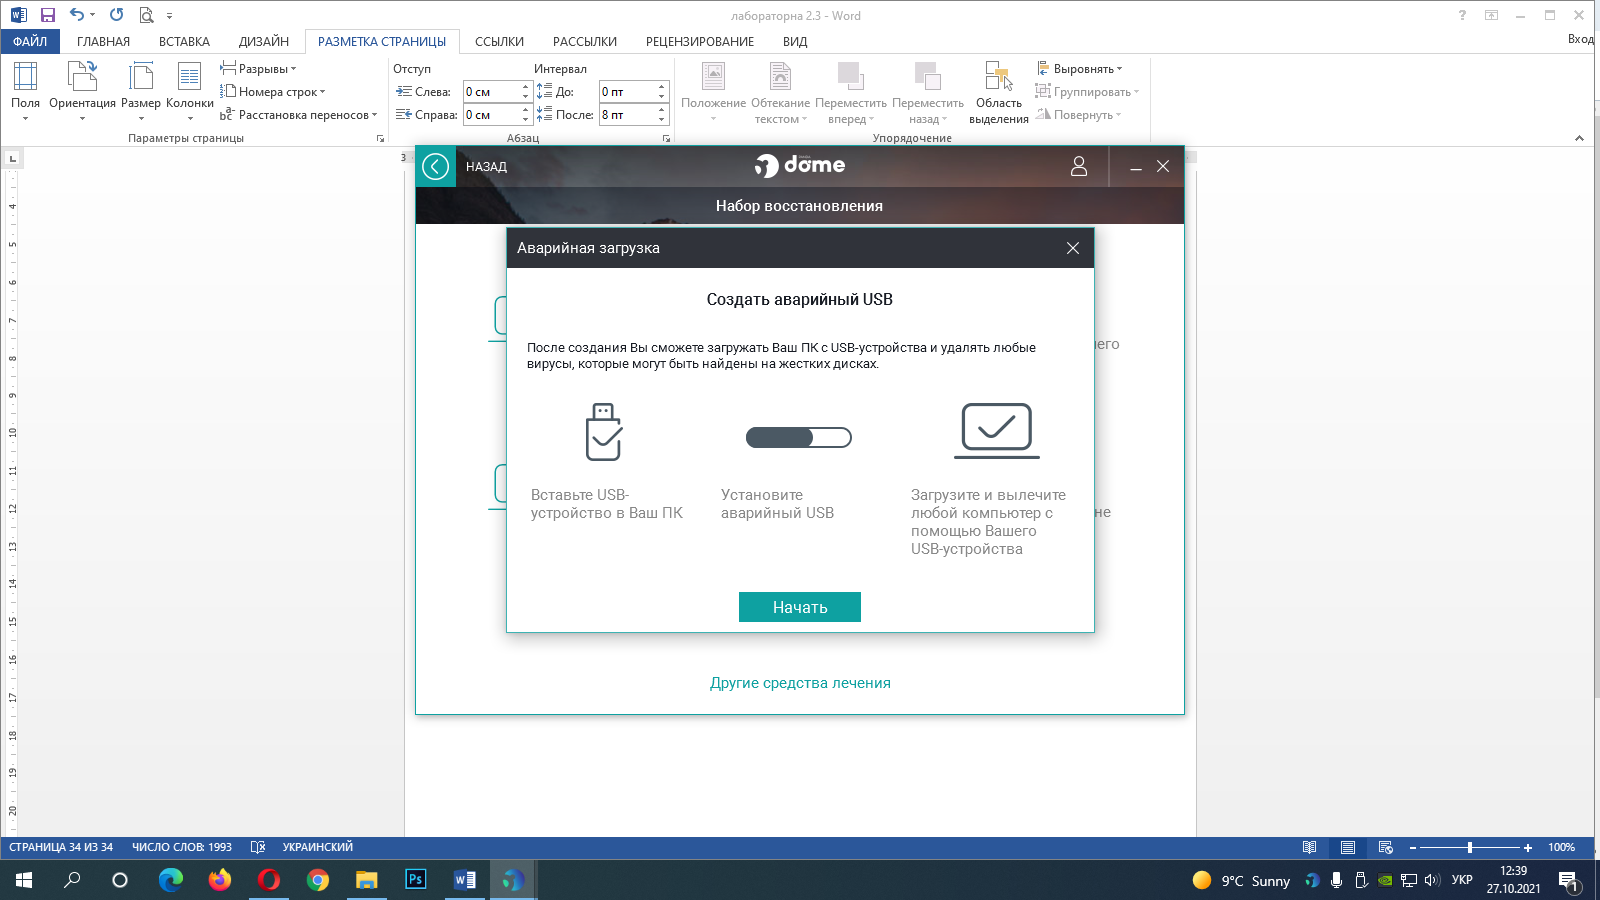This screenshot has width=1600, height=900.
Task: Click the 100% zoom level
Action: (1561, 847)
